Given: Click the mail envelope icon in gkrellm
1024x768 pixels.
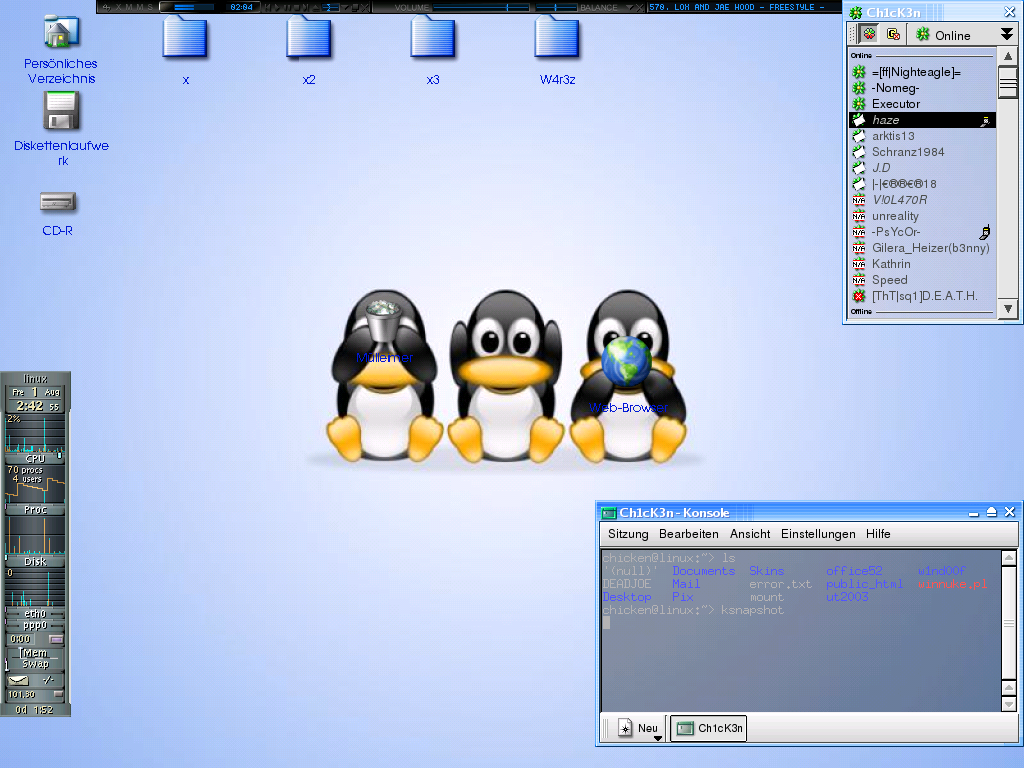Looking at the screenshot, I should click(x=19, y=680).
